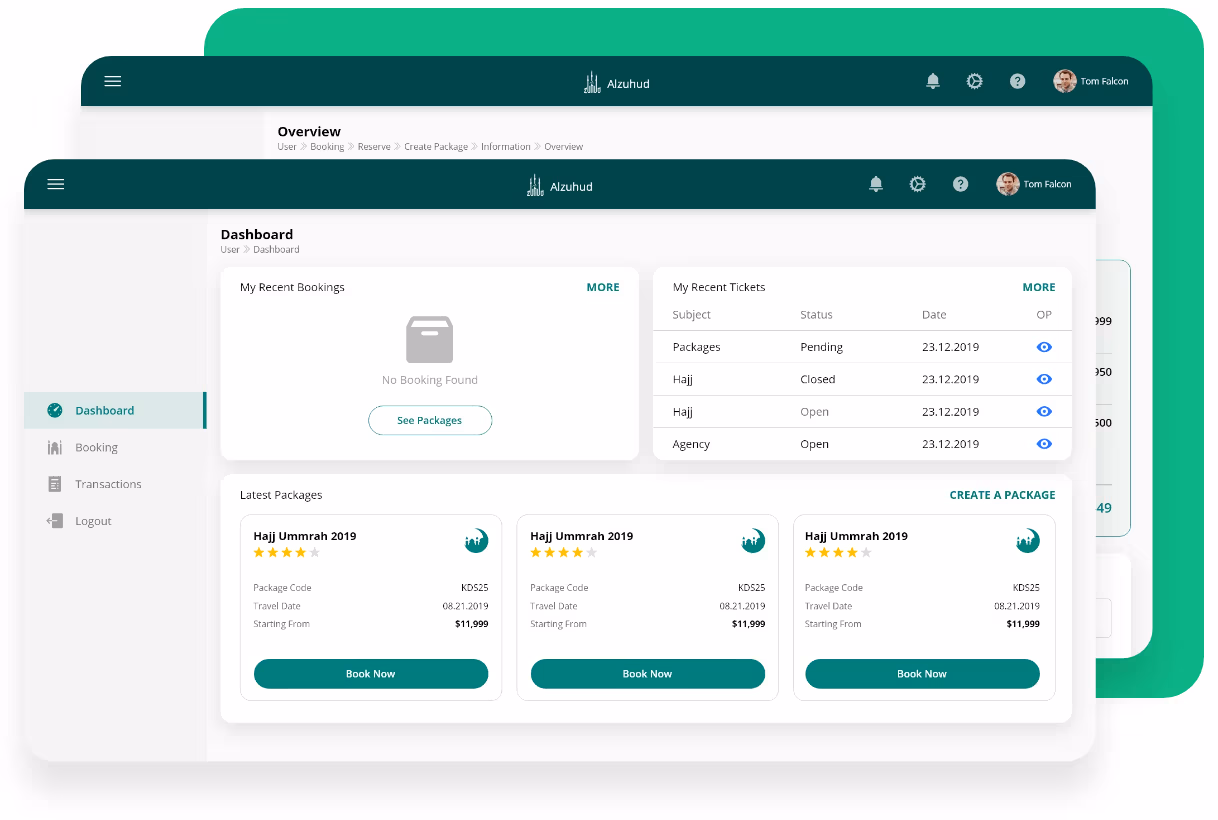Click the empty box No Booking icon

(x=429, y=340)
